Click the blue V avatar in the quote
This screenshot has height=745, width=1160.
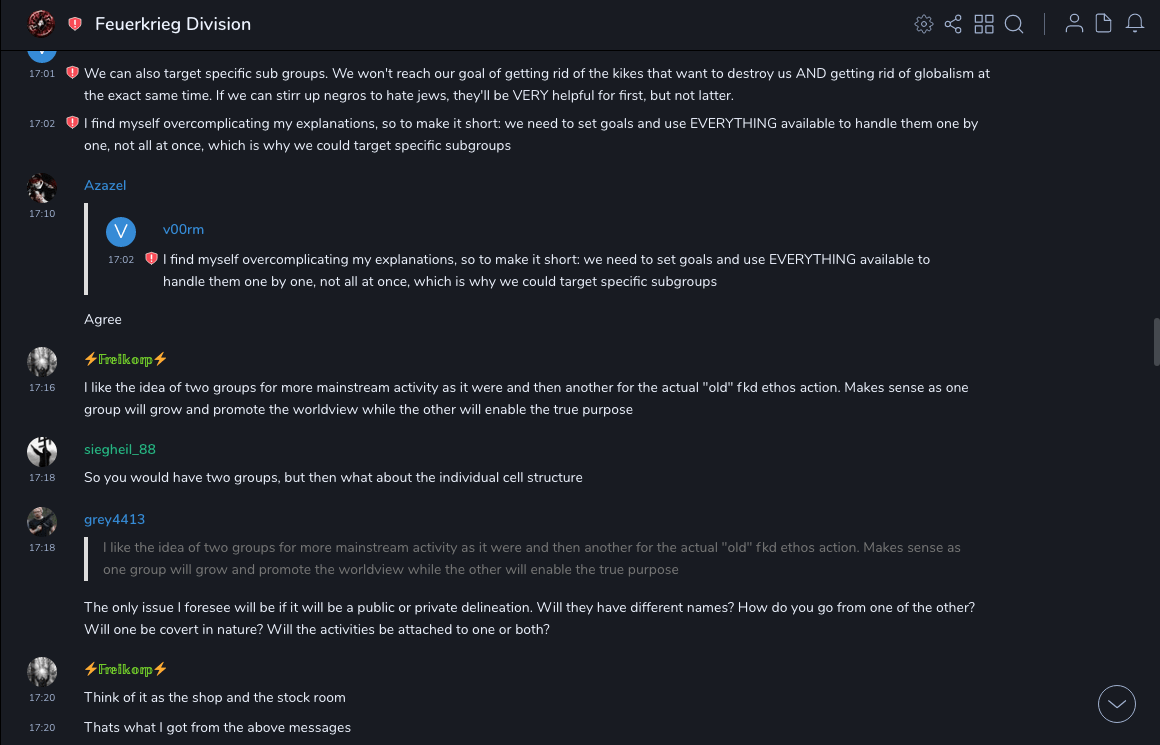click(x=121, y=232)
